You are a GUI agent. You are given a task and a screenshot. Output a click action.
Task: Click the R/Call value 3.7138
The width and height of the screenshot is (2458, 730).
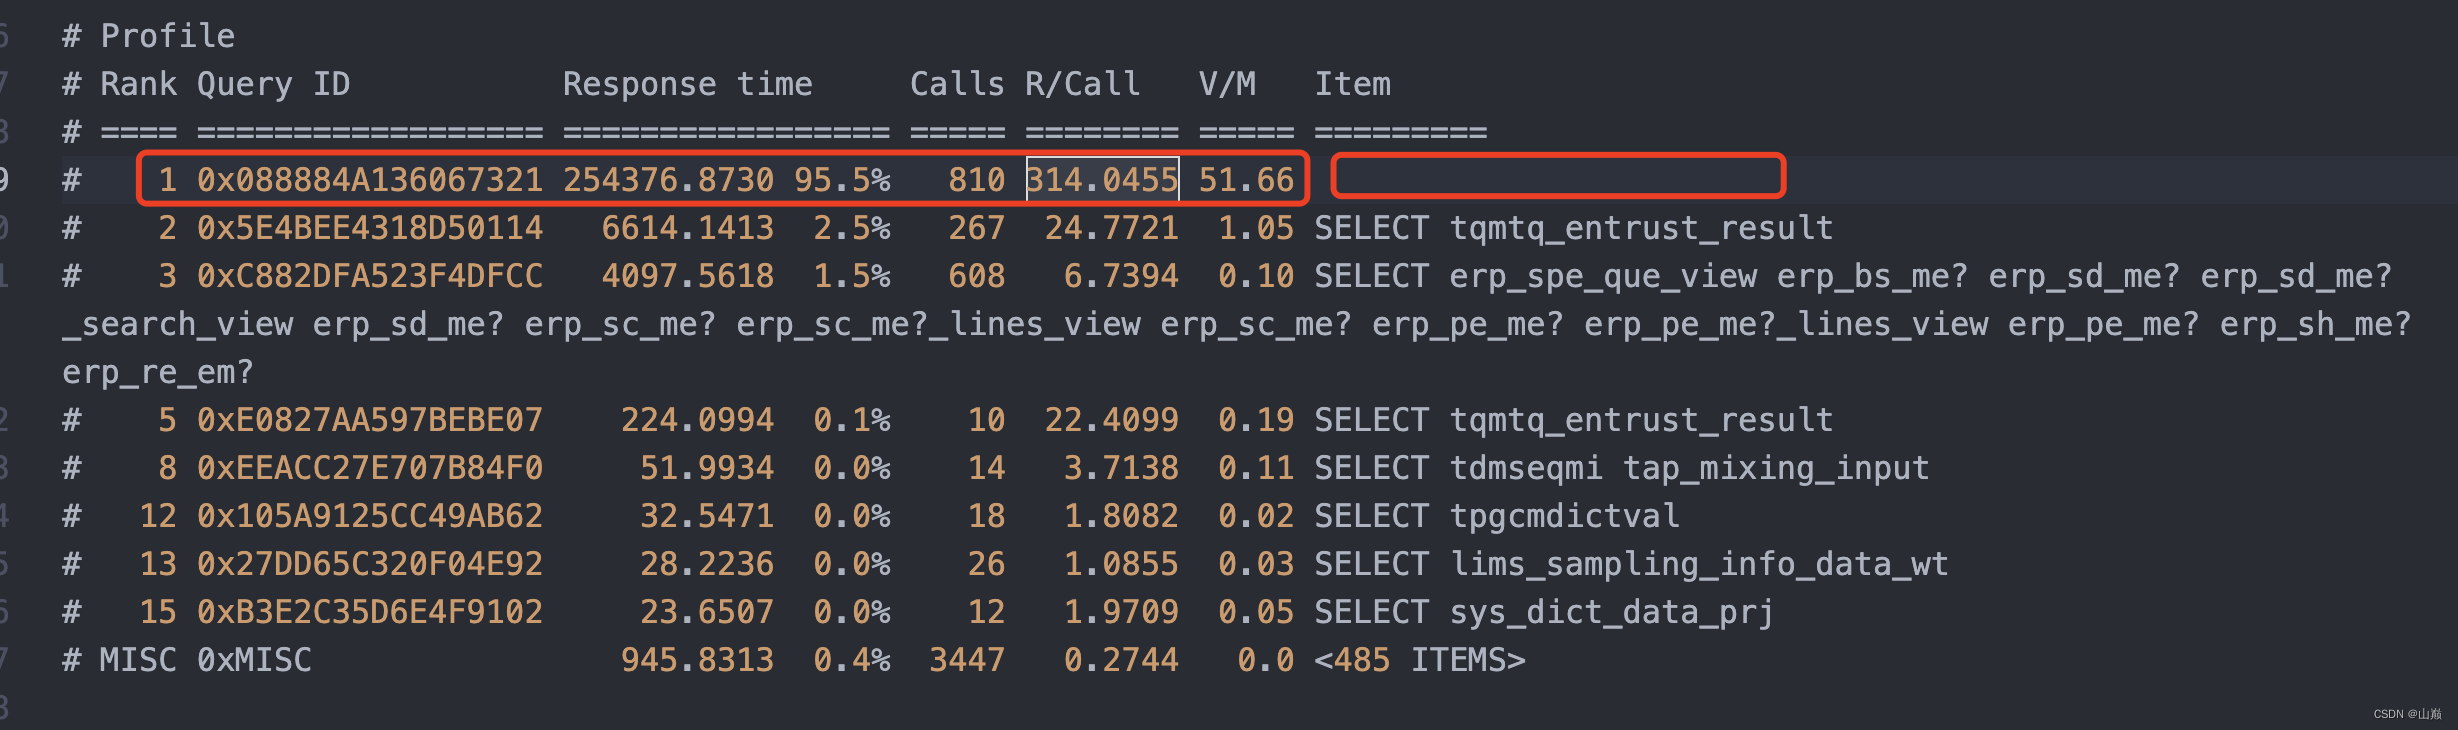point(1121,468)
